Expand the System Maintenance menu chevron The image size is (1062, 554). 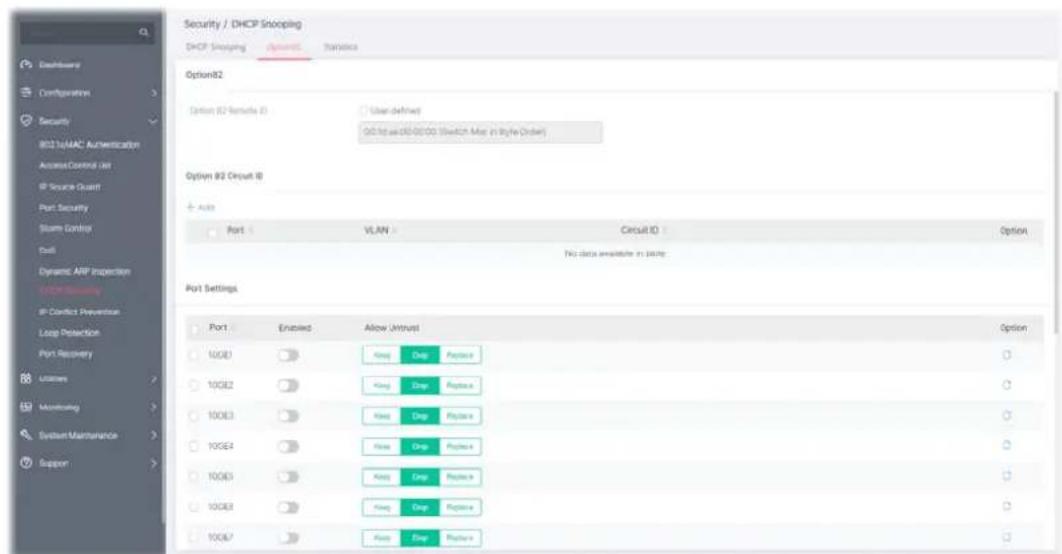(x=154, y=435)
